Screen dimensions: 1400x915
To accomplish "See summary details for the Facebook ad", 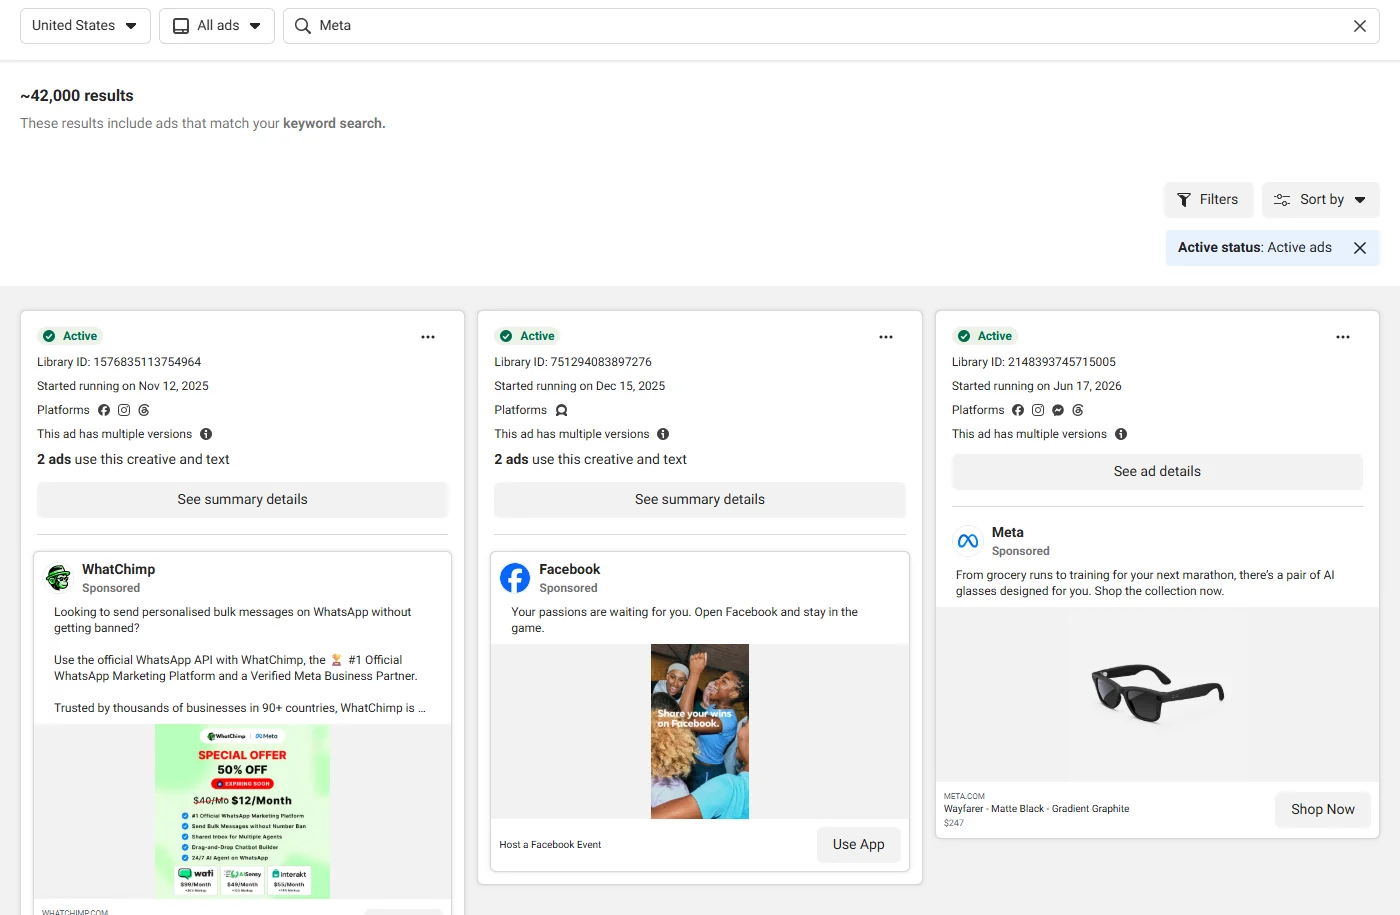I will [700, 500].
